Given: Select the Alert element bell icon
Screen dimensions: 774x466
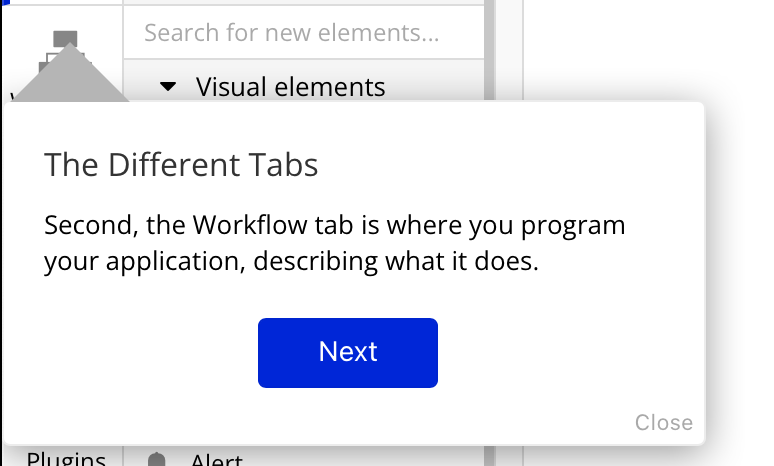Looking at the screenshot, I should coord(156,460).
